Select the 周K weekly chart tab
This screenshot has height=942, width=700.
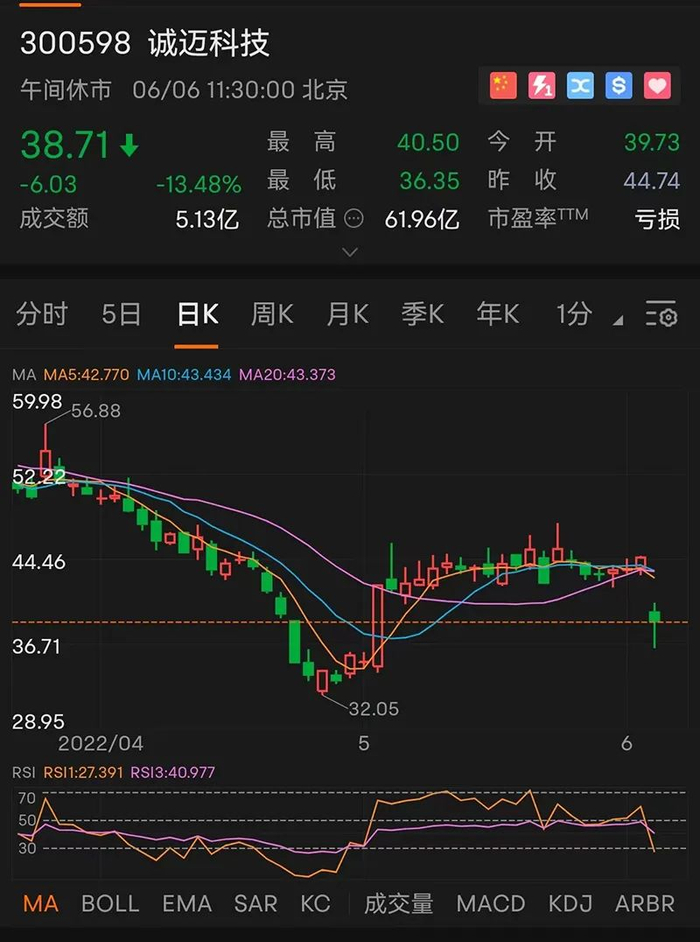click(272, 314)
